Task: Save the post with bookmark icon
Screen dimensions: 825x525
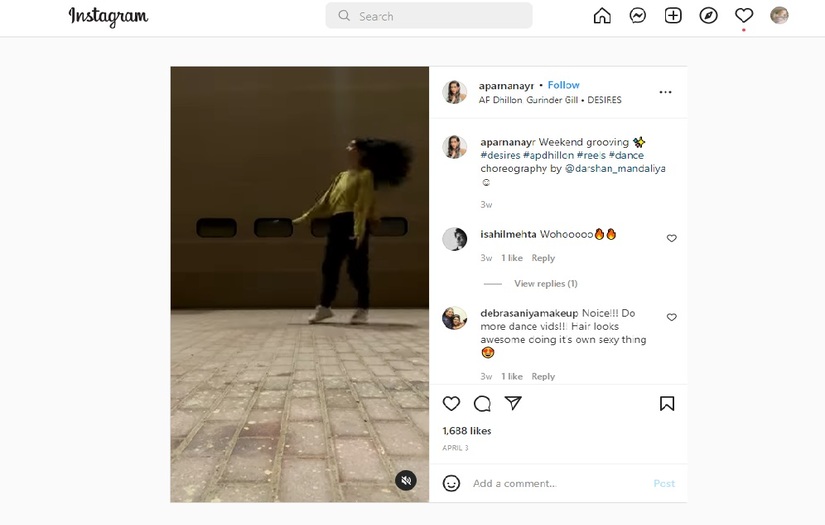Action: pos(667,403)
